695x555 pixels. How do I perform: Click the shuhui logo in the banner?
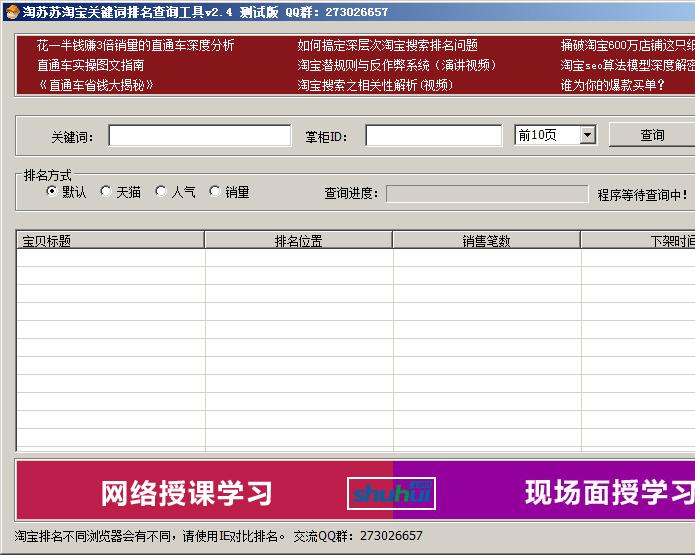tap(391, 493)
